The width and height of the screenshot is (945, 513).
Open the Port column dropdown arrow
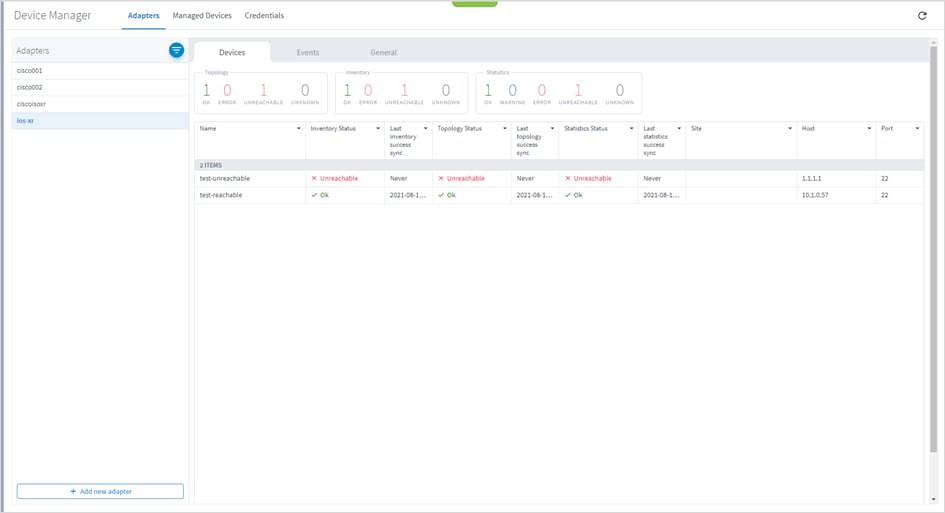917,129
